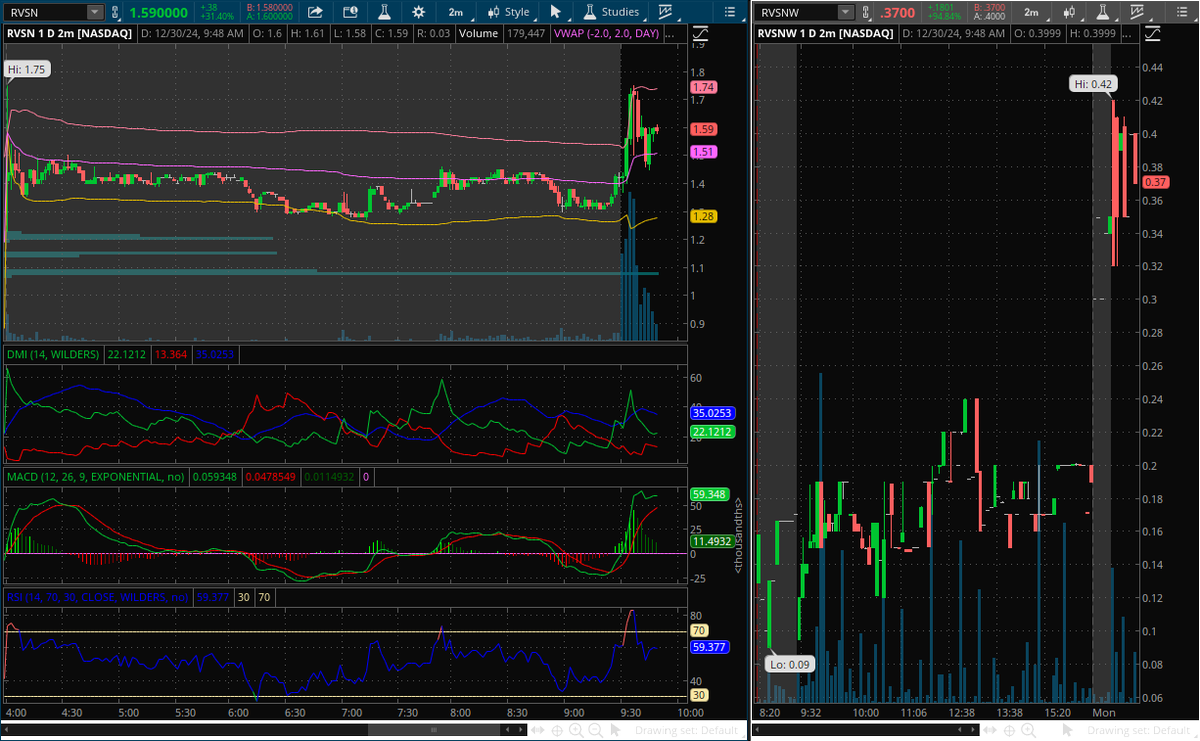Click the 1.590000 last price in RVSN header

point(160,12)
